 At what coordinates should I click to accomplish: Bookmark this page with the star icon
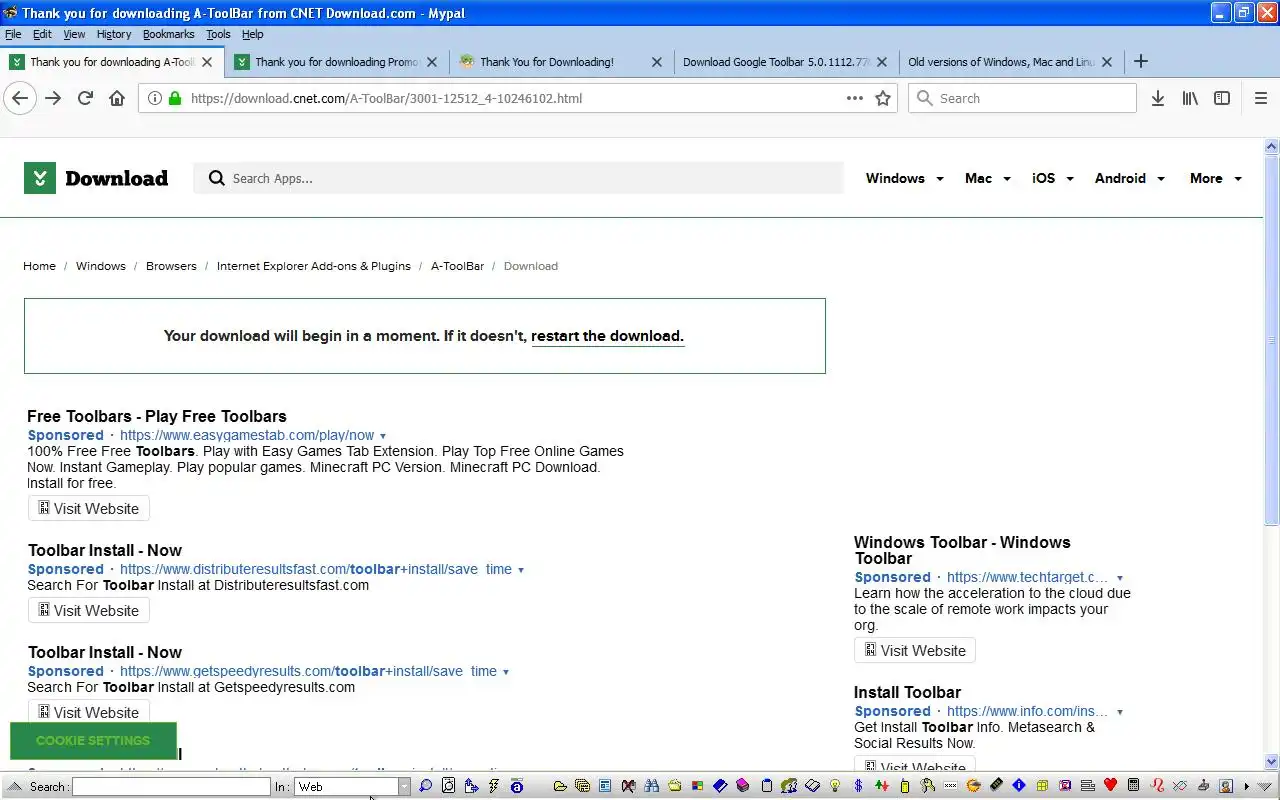pyautogui.click(x=883, y=98)
